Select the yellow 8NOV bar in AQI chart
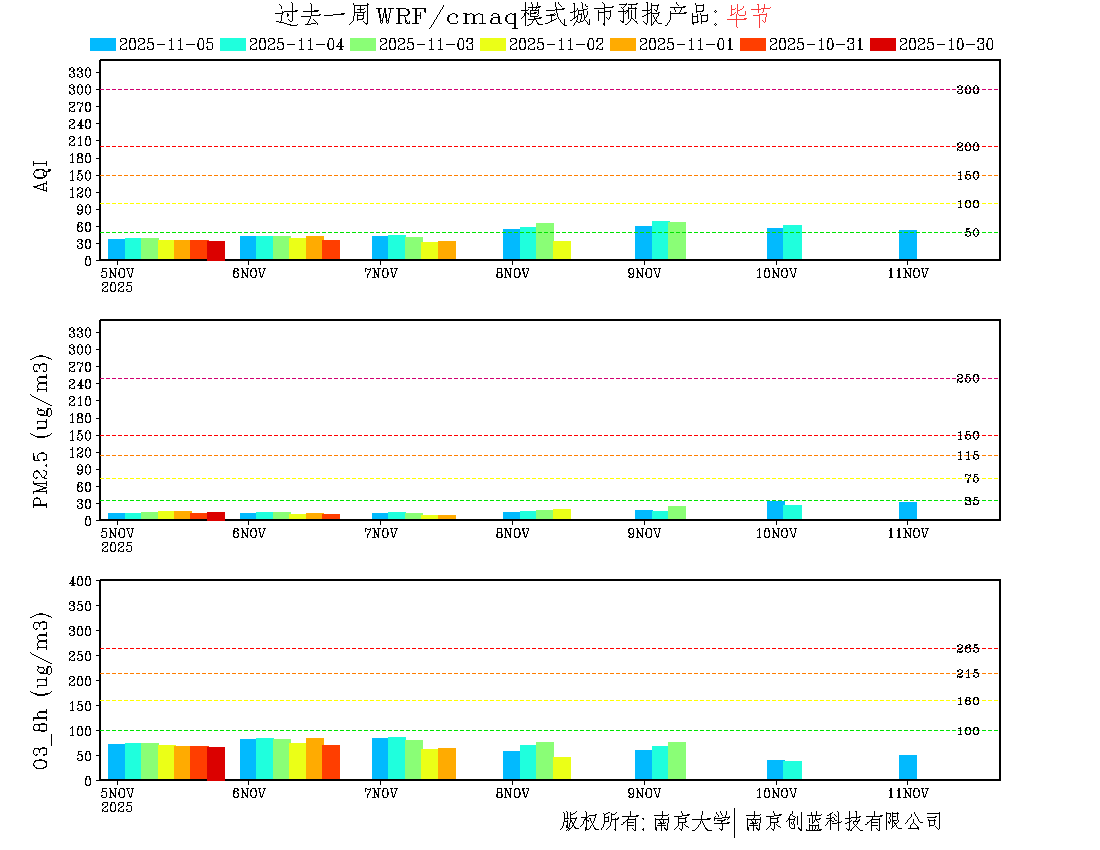 point(562,250)
